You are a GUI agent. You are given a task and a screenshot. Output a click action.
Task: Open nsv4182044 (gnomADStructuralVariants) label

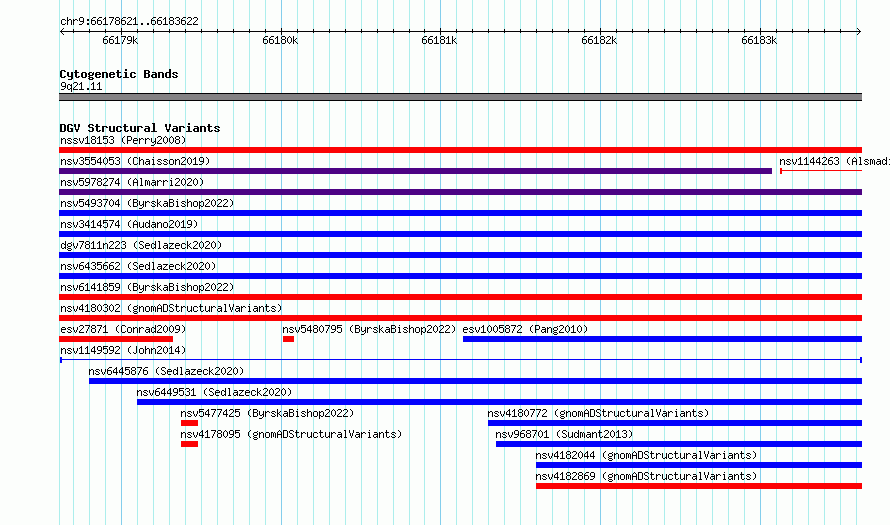pyautogui.click(x=646, y=455)
